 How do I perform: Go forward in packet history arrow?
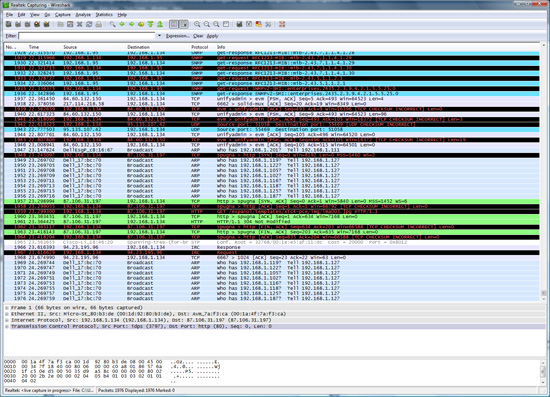[132, 24]
